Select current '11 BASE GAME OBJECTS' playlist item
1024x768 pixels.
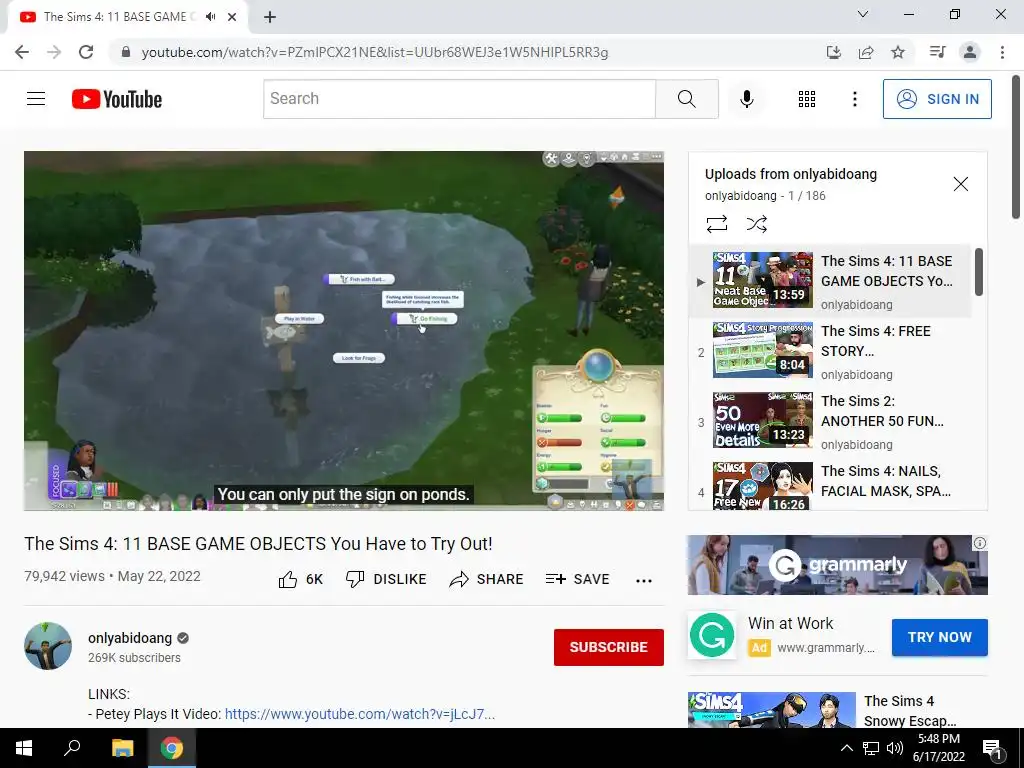click(x=831, y=281)
